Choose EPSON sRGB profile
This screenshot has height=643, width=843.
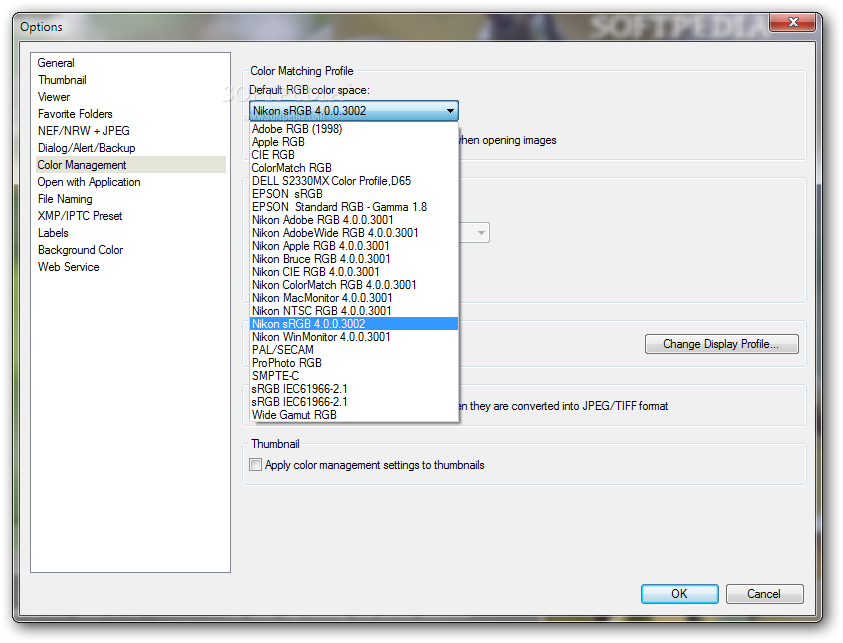click(x=354, y=194)
